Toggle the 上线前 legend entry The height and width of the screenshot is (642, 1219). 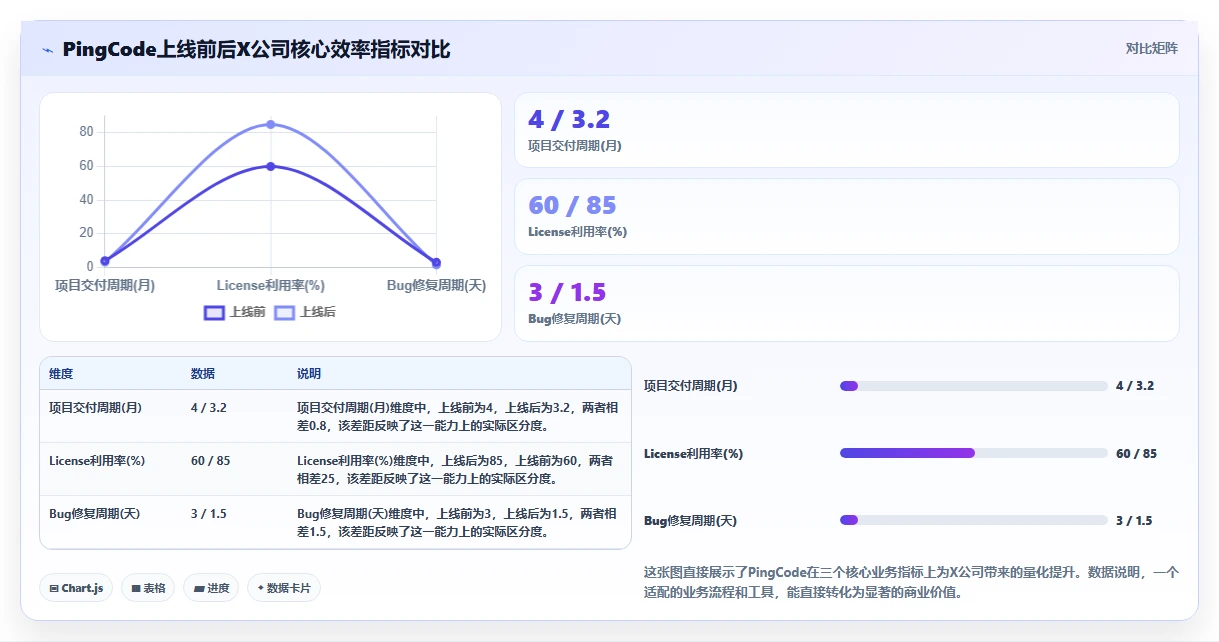235,312
